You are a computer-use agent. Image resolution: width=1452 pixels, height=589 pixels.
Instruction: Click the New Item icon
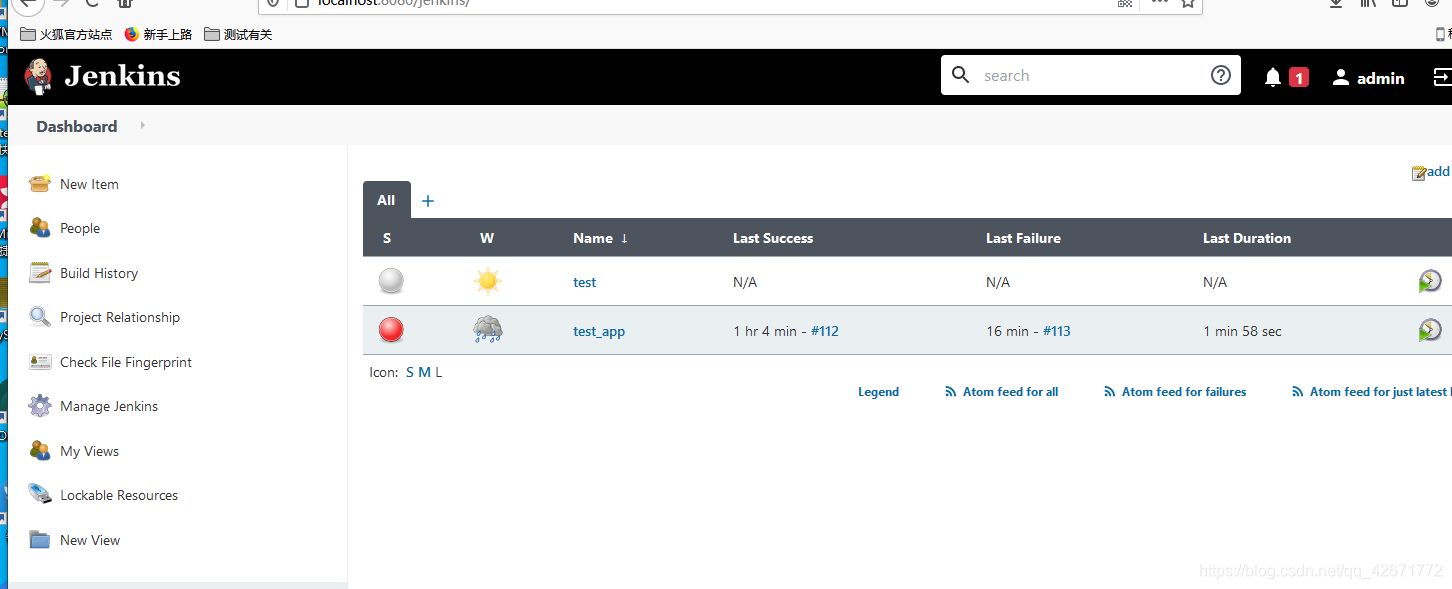pyautogui.click(x=40, y=183)
